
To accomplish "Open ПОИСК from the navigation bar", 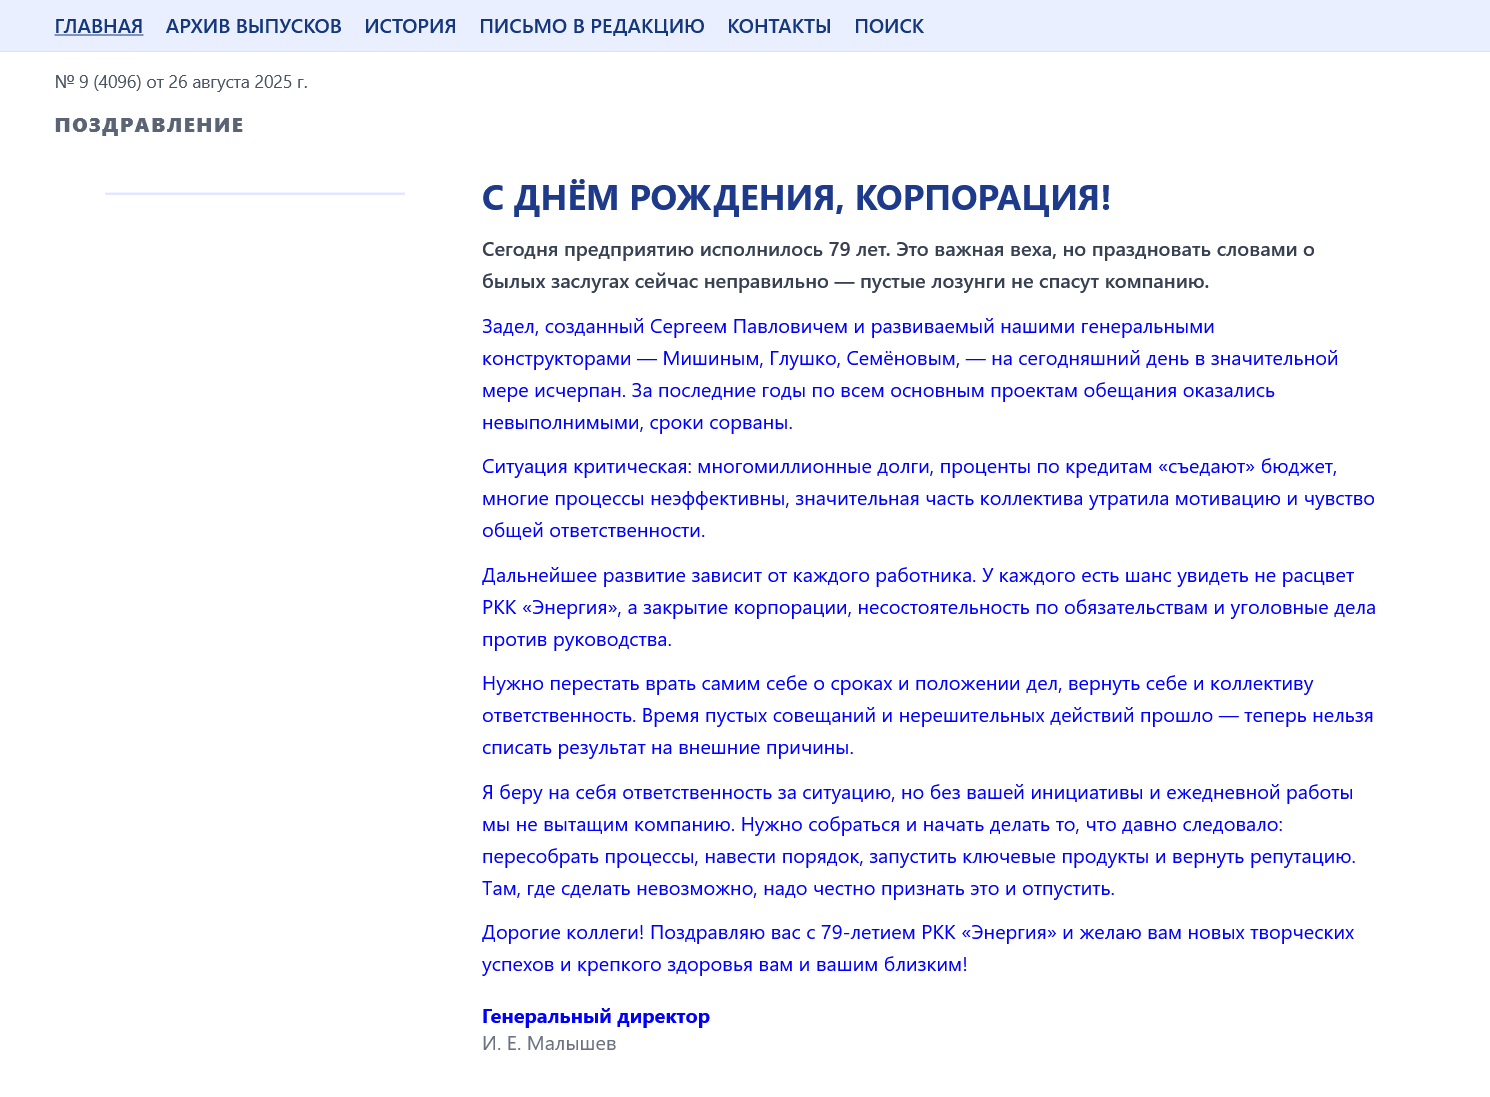I will tap(889, 26).
